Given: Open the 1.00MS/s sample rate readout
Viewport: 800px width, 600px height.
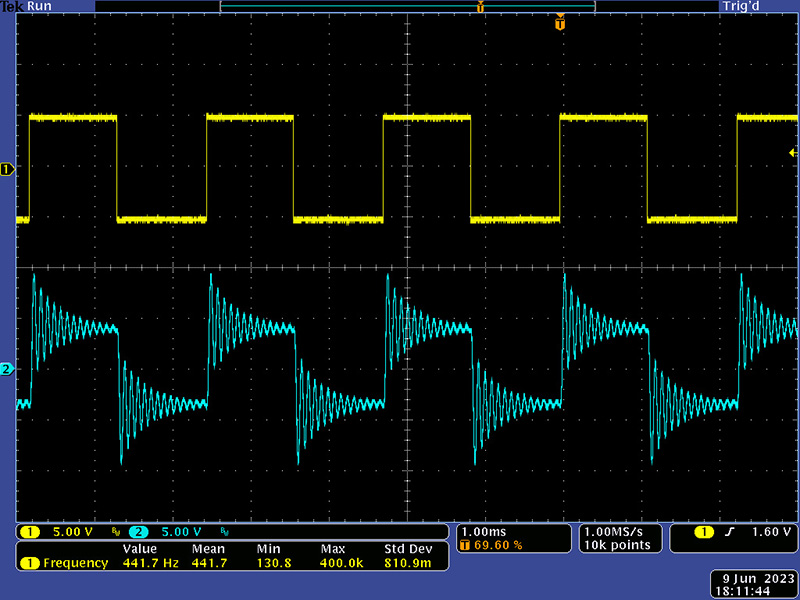Looking at the screenshot, I should 617,531.
